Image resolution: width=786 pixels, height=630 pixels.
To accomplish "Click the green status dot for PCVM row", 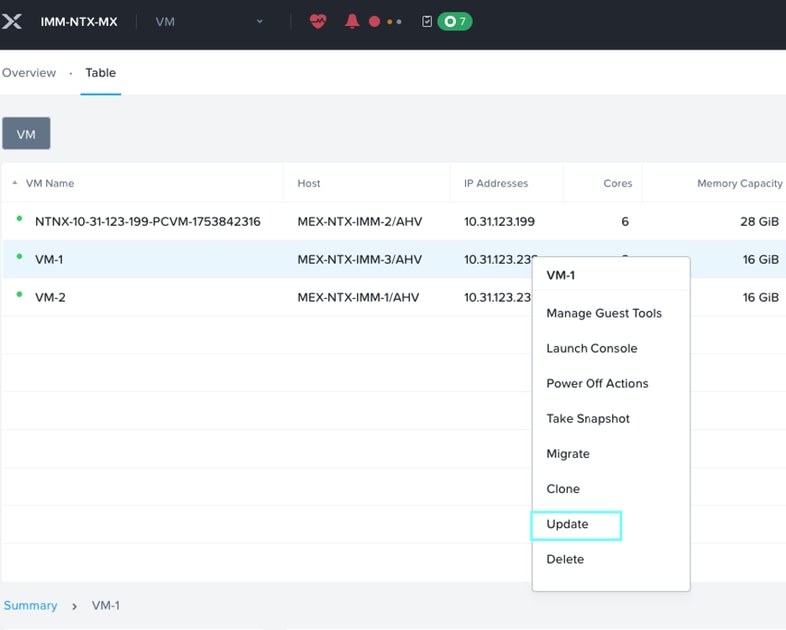I will coord(19,218).
